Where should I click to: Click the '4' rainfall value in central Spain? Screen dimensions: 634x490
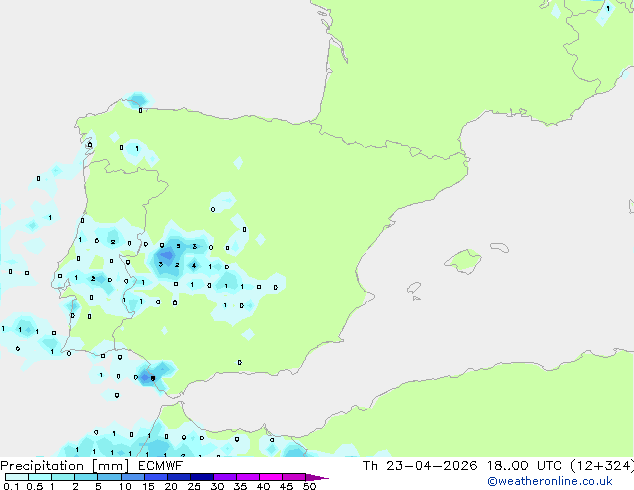194,266
